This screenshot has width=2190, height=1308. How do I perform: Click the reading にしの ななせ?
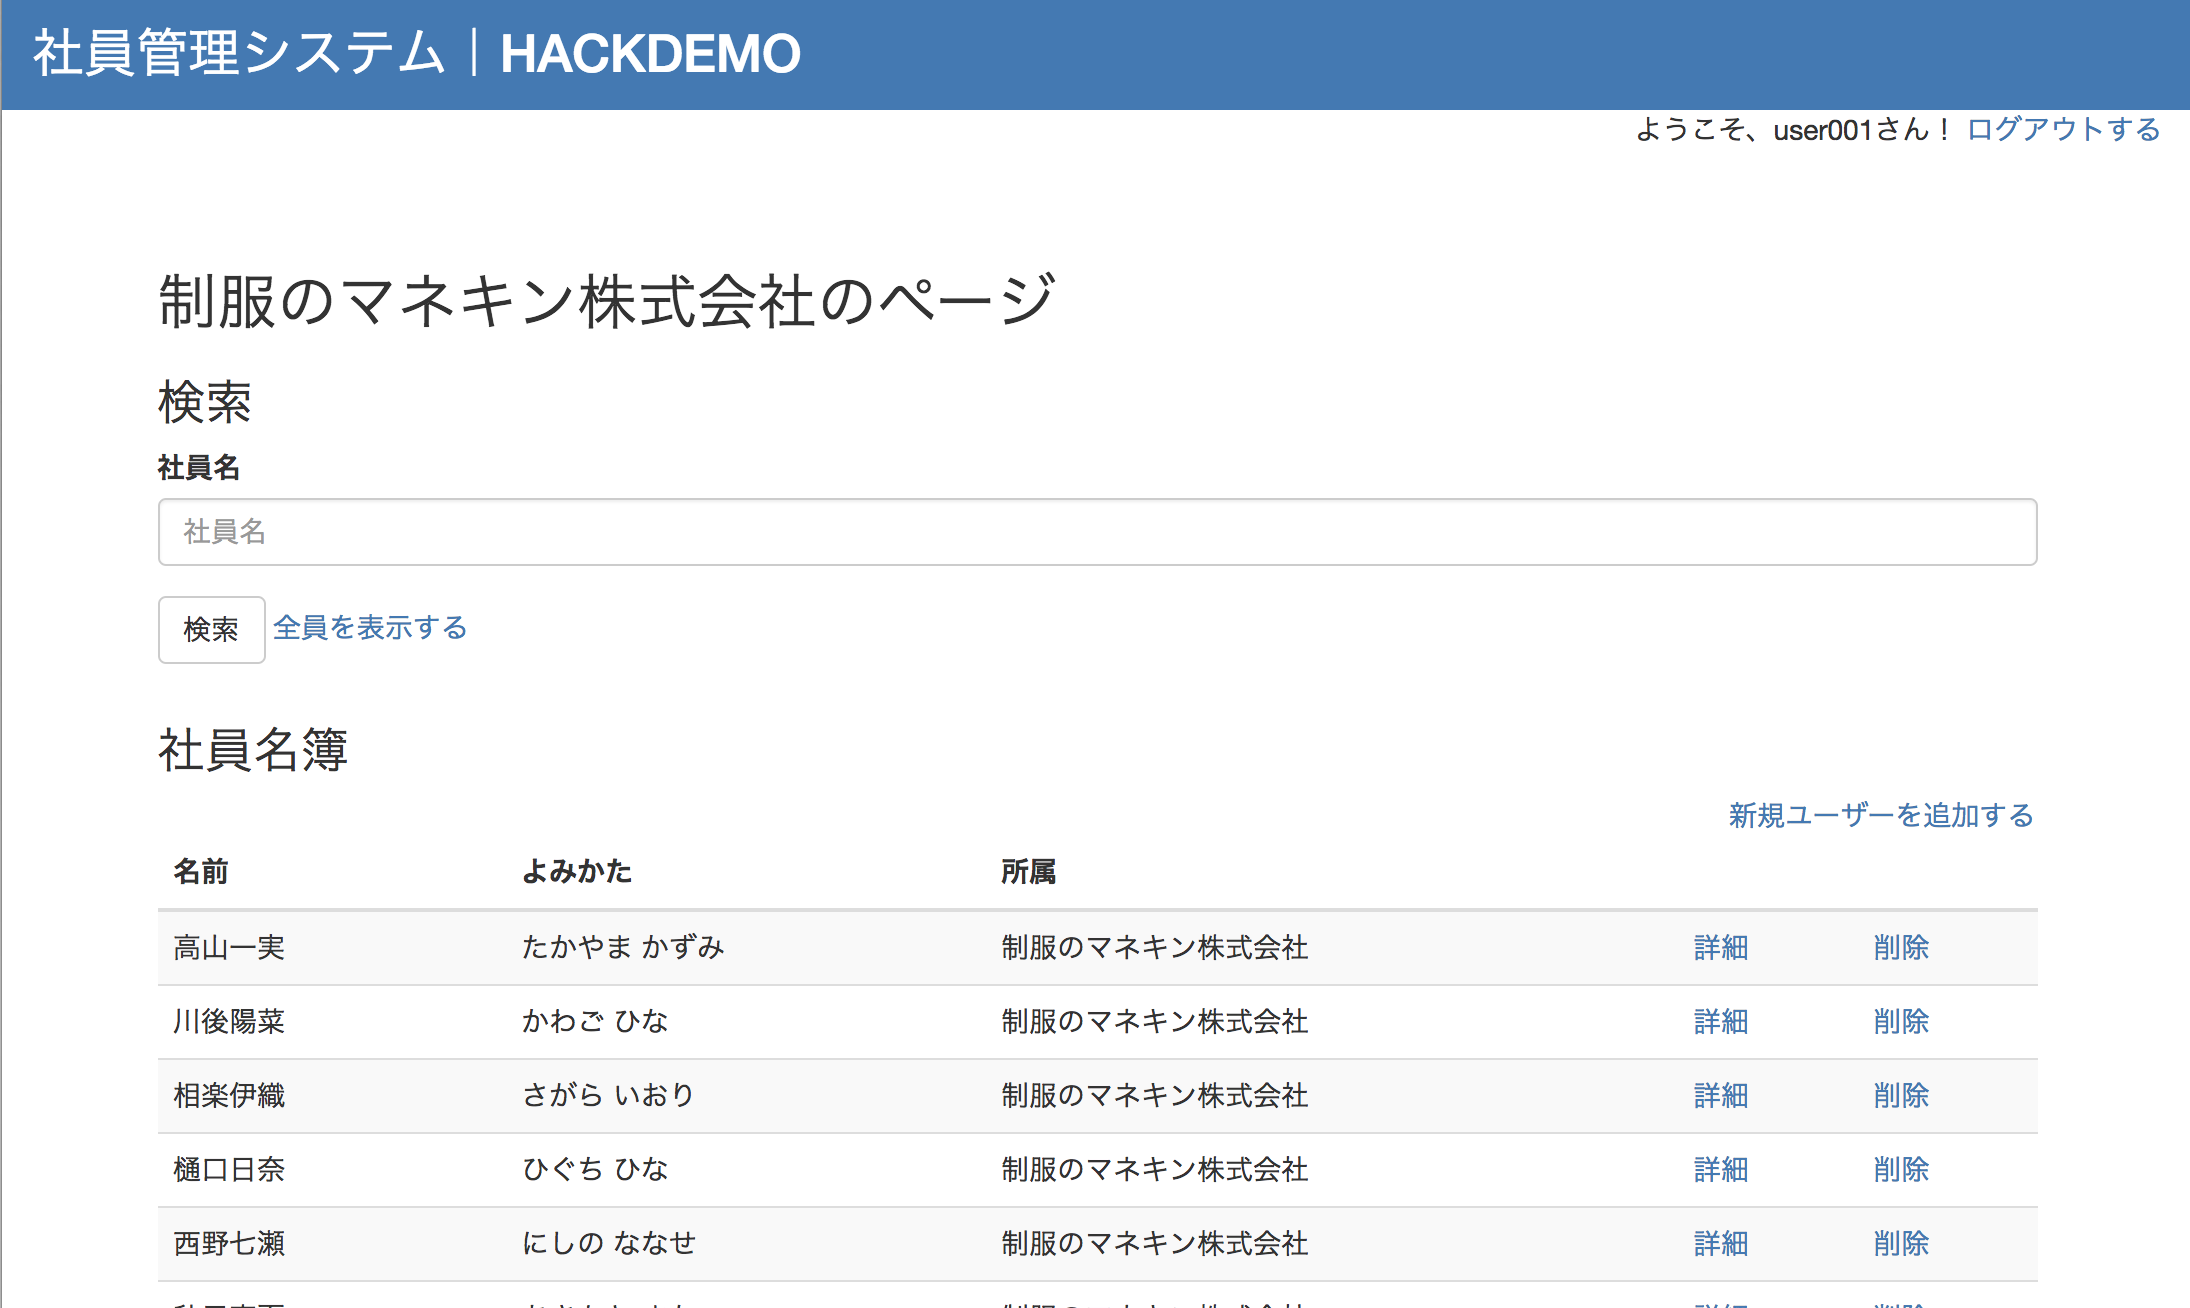(609, 1244)
